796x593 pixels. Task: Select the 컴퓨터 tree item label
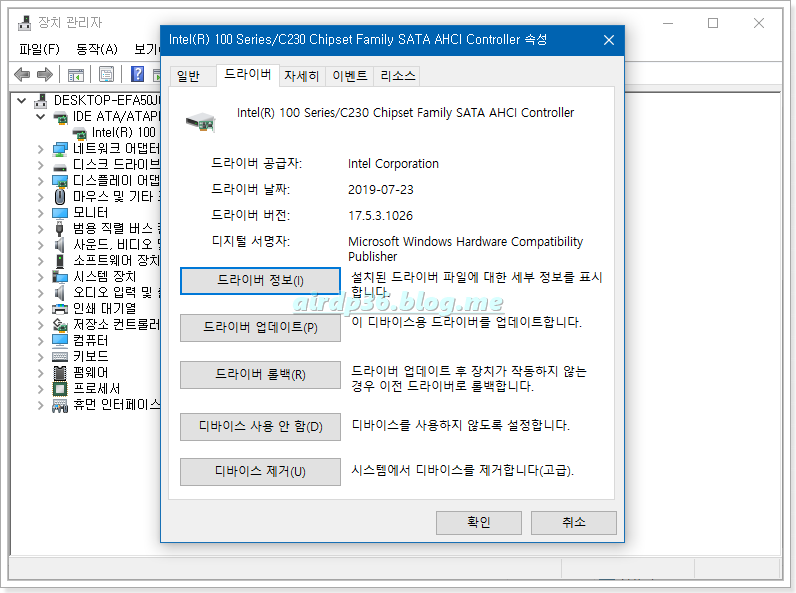tap(91, 341)
